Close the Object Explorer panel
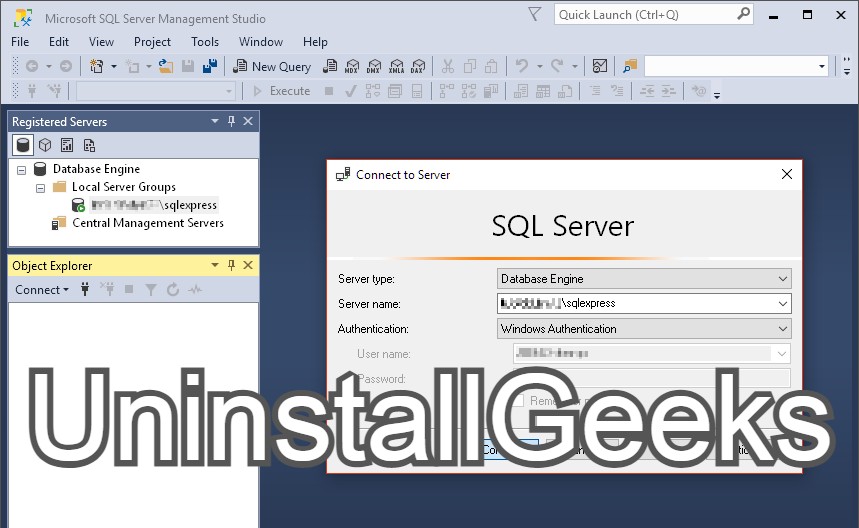This screenshot has height=528, width=859. (248, 265)
